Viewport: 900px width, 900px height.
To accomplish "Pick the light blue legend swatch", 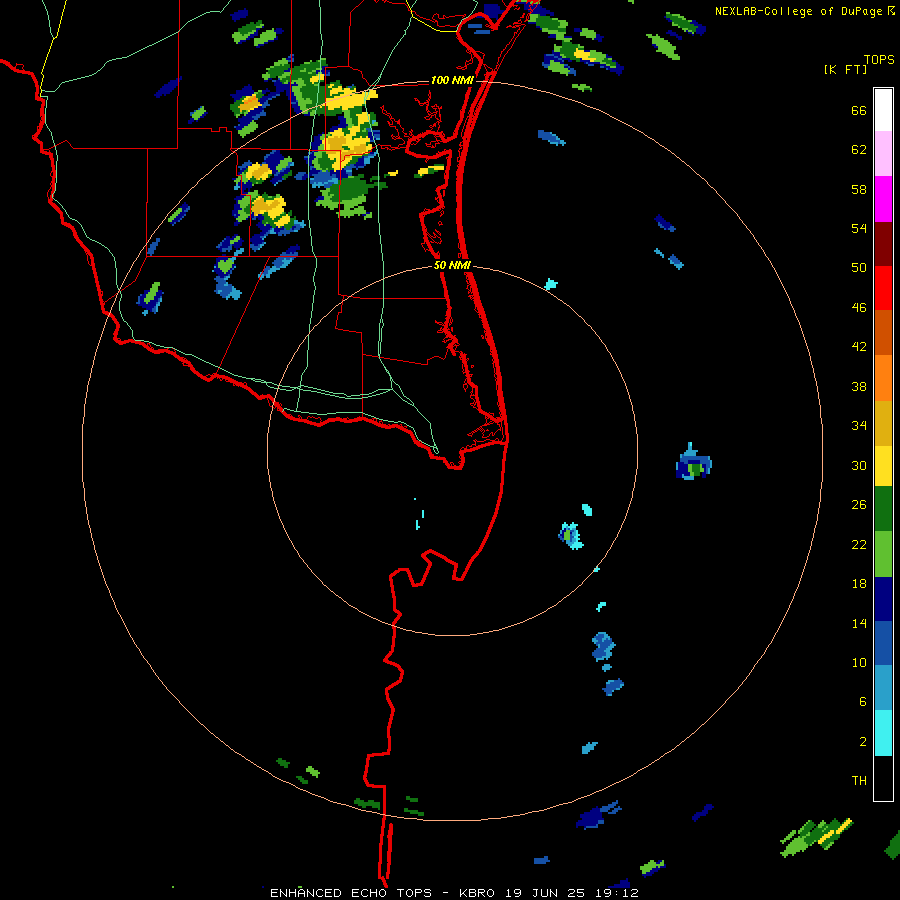I will (883, 688).
